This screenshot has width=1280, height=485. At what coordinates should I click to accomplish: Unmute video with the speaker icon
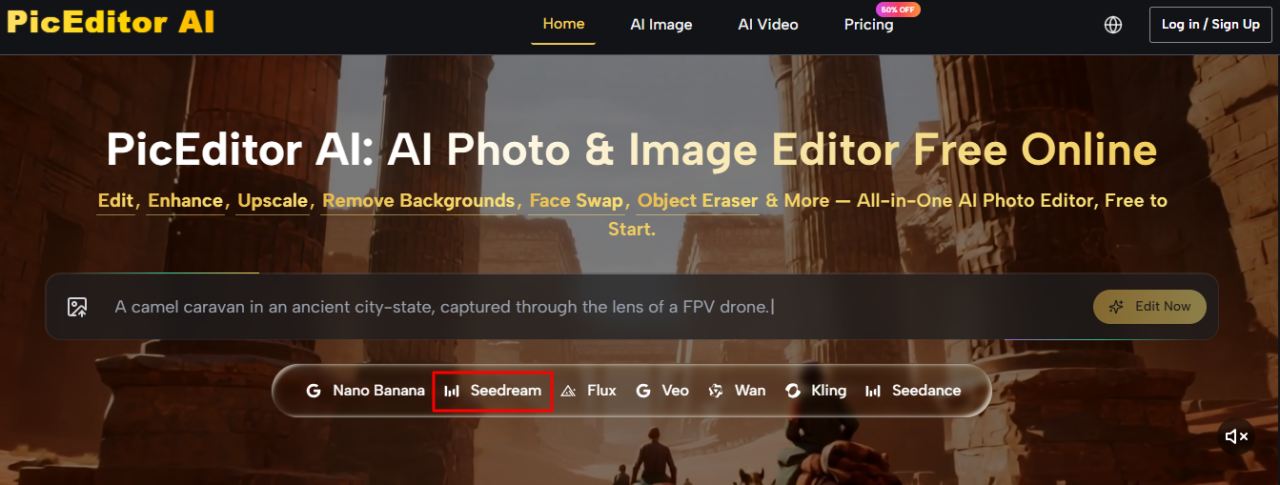[x=1237, y=436]
